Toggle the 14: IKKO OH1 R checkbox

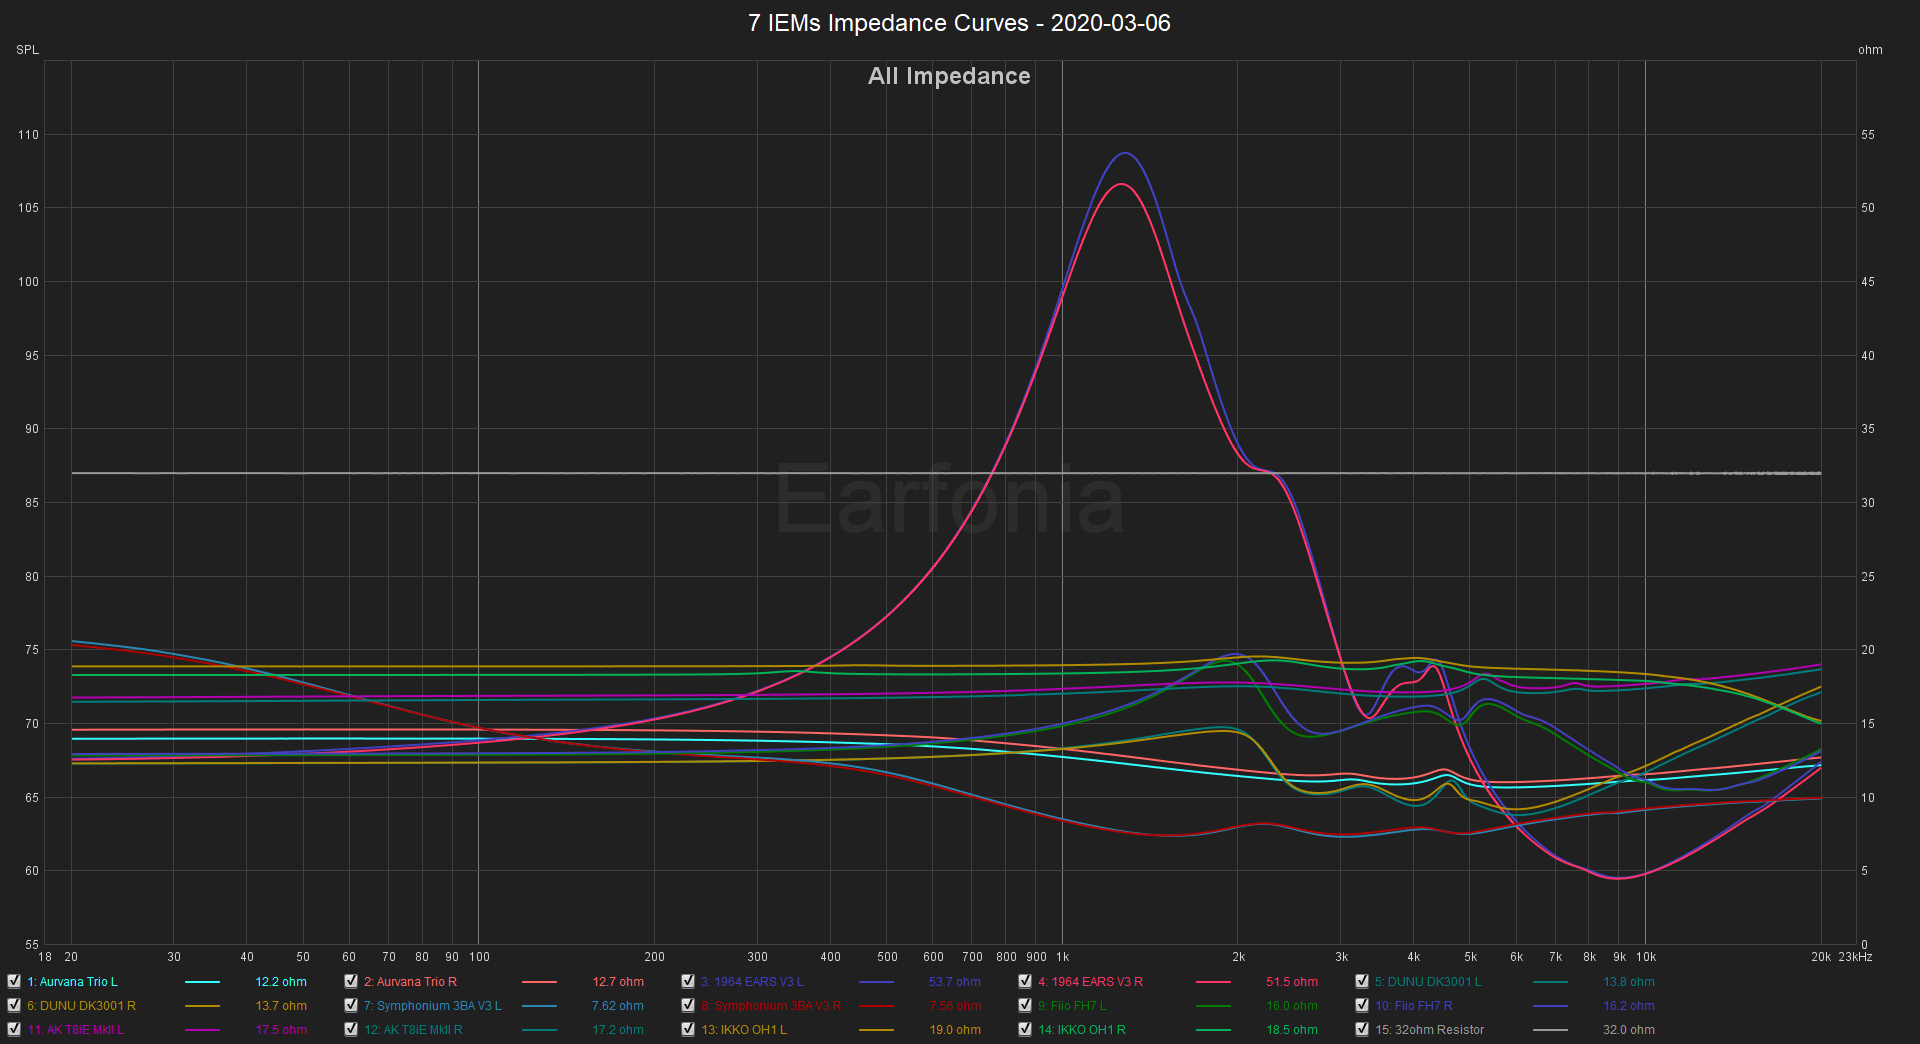click(x=1025, y=1029)
